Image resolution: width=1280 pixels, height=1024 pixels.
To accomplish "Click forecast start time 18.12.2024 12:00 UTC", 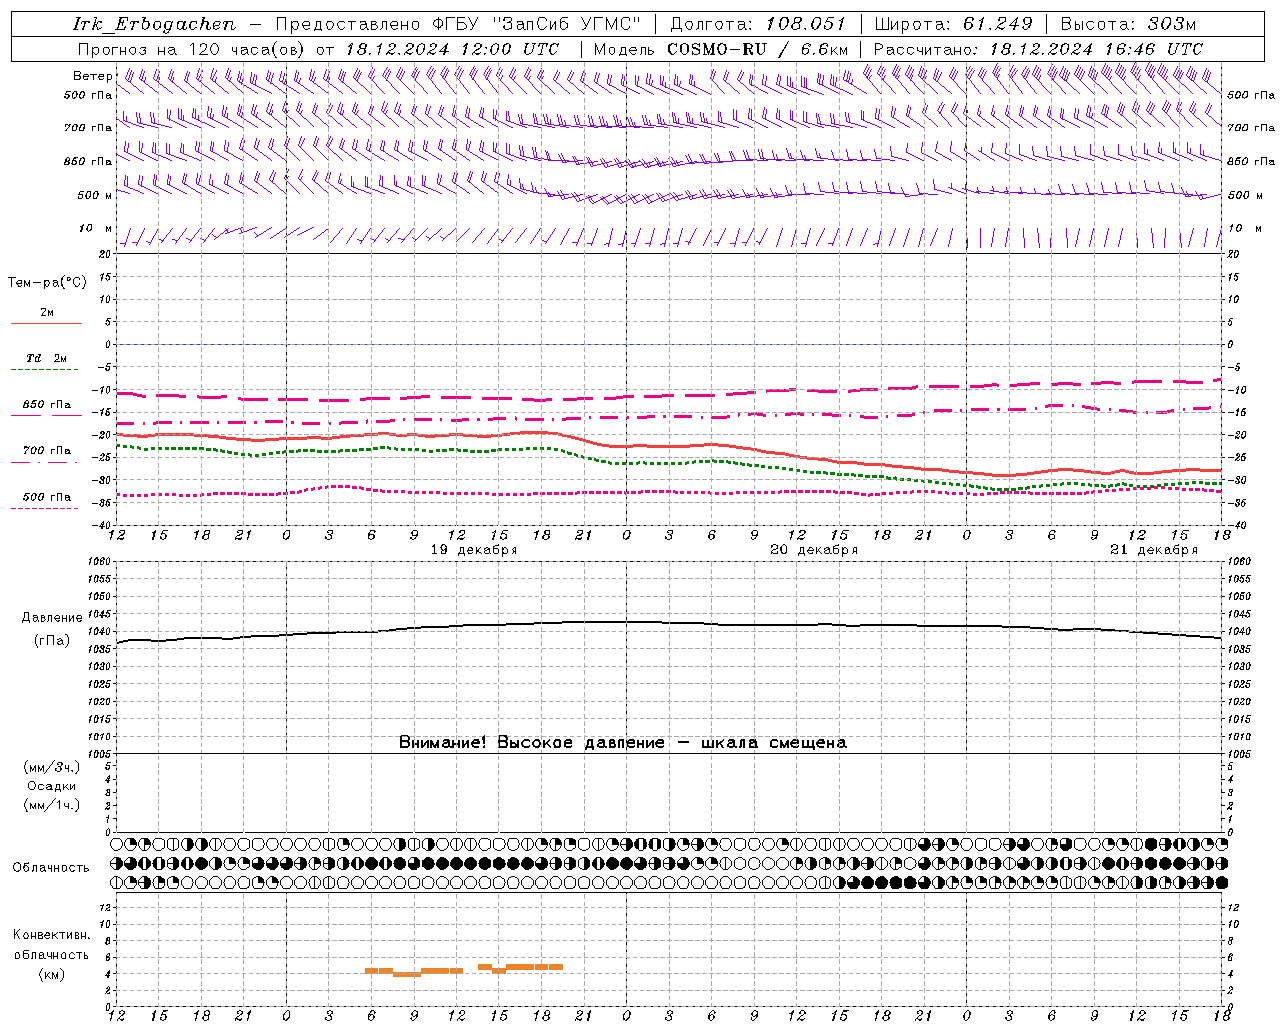I will point(452,49).
